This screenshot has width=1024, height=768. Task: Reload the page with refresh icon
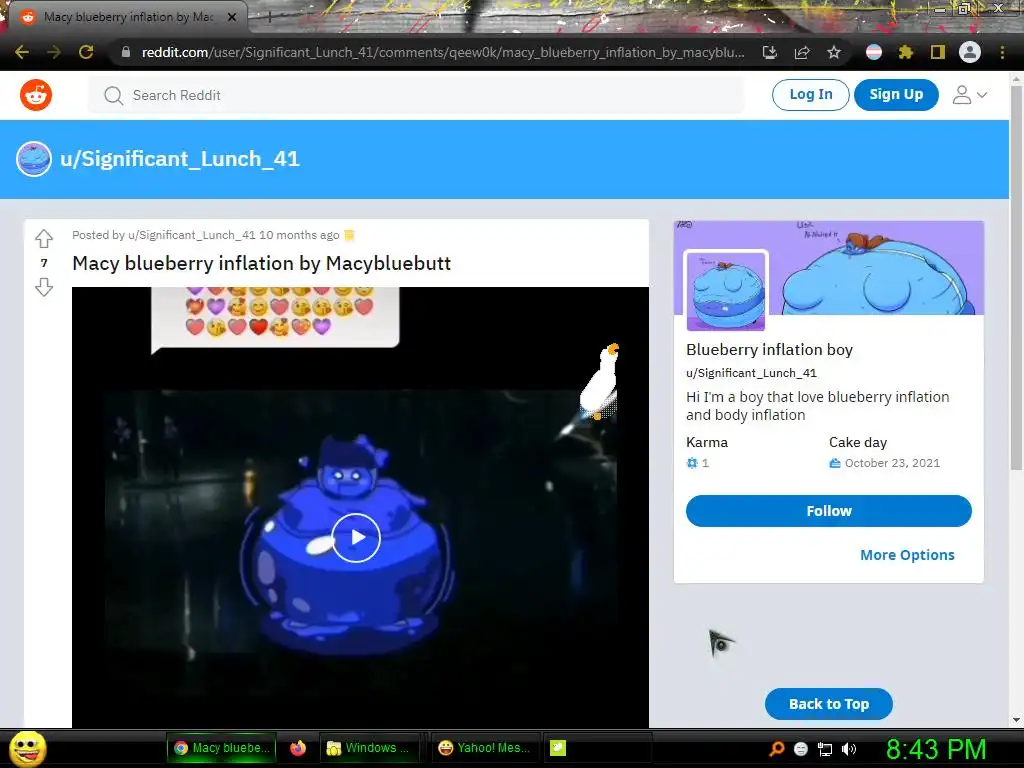[86, 52]
